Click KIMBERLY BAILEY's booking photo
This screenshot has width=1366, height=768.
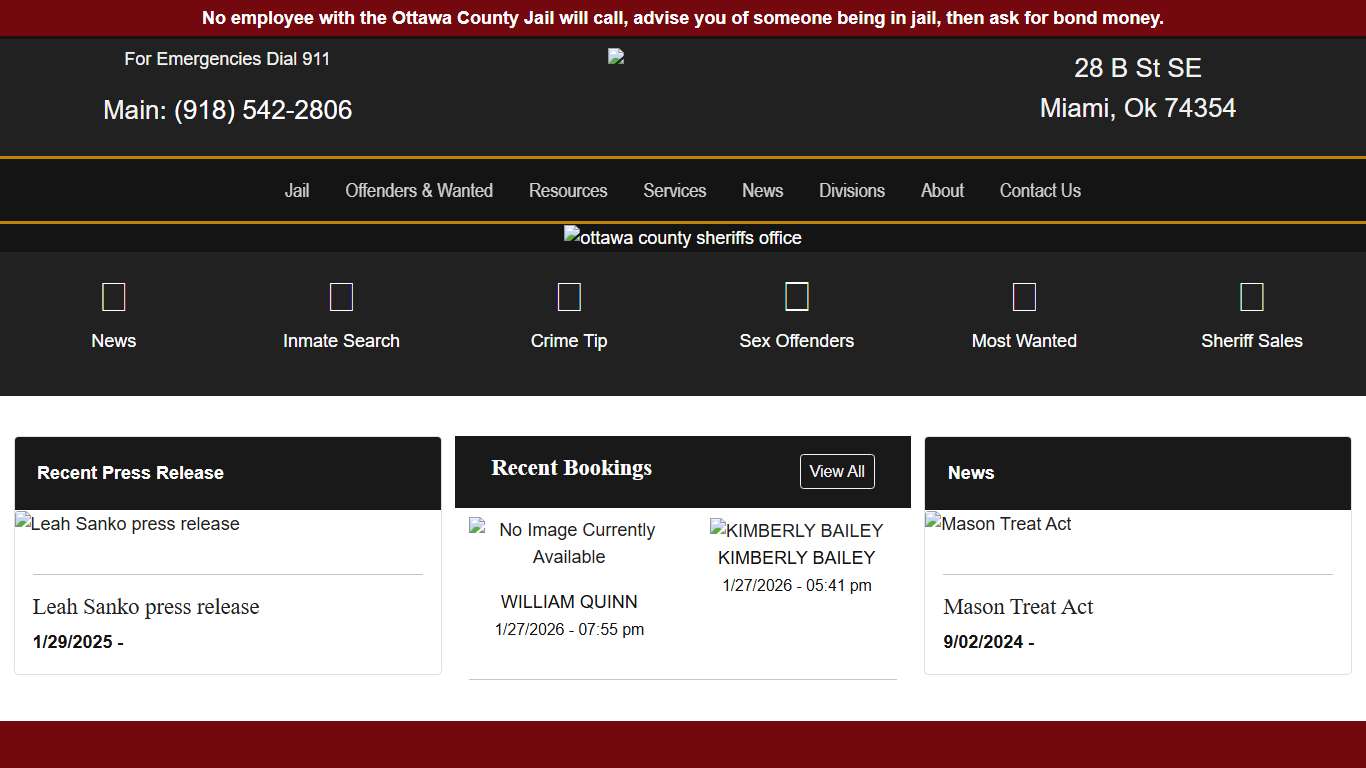click(797, 530)
